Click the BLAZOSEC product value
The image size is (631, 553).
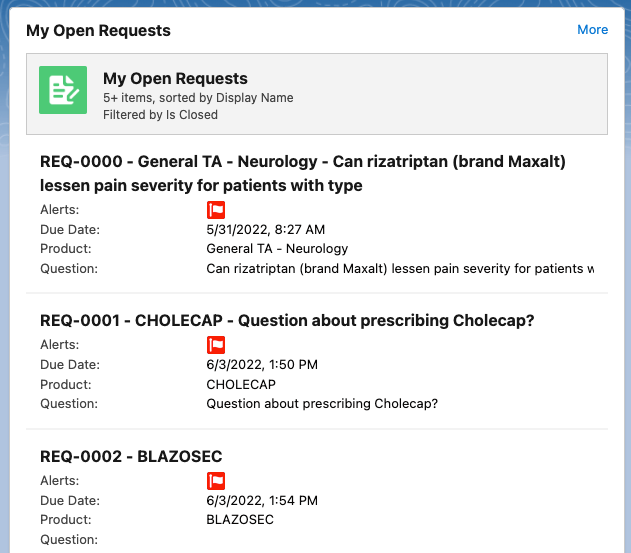[x=240, y=520]
